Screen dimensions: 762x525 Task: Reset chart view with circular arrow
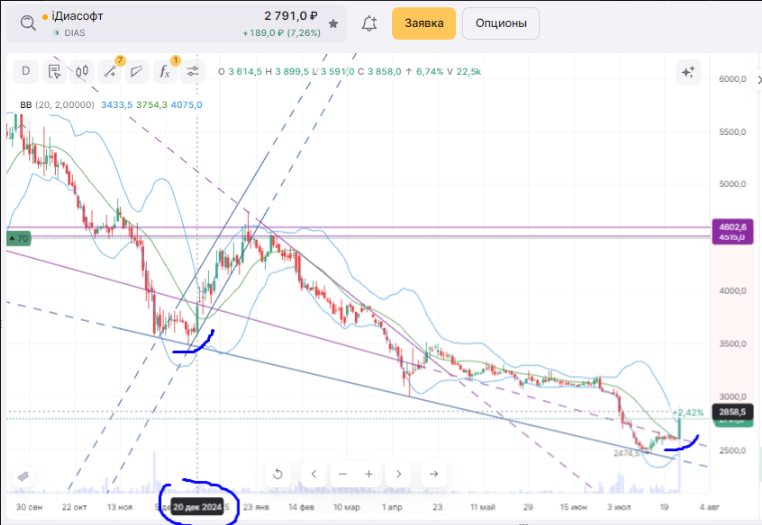(x=278, y=474)
